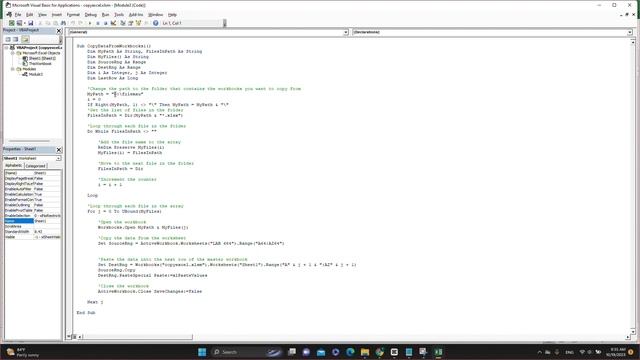Click the Reset stop icon
Image resolution: width=640 pixels, height=360 pixels.
click(105, 23)
